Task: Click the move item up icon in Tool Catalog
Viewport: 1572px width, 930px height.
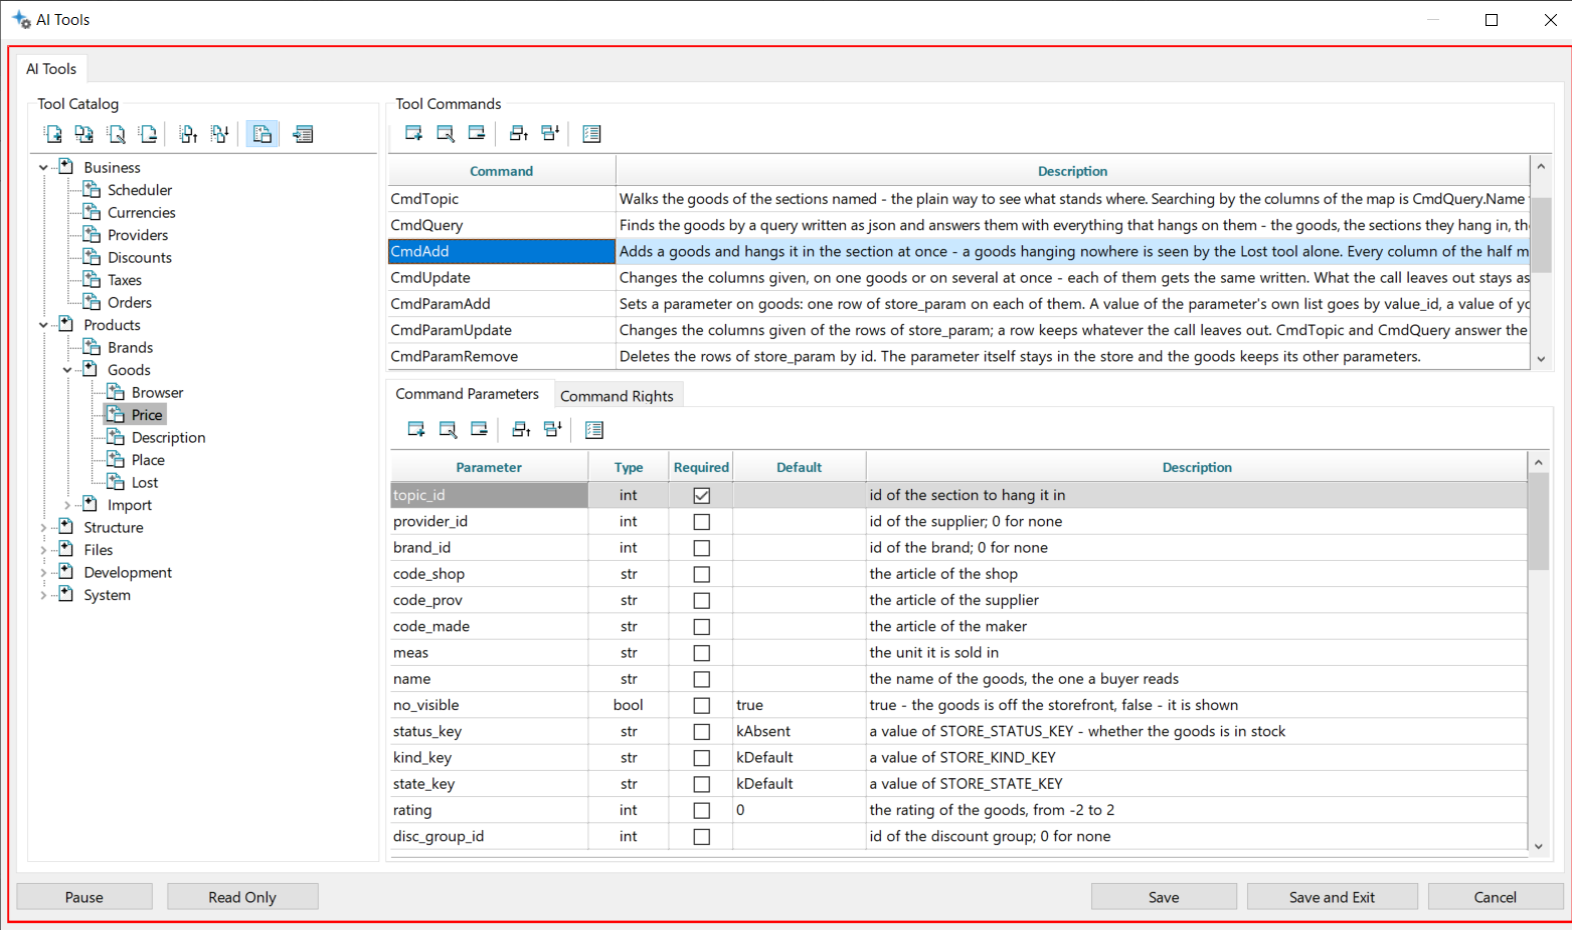Action: pyautogui.click(x=189, y=134)
